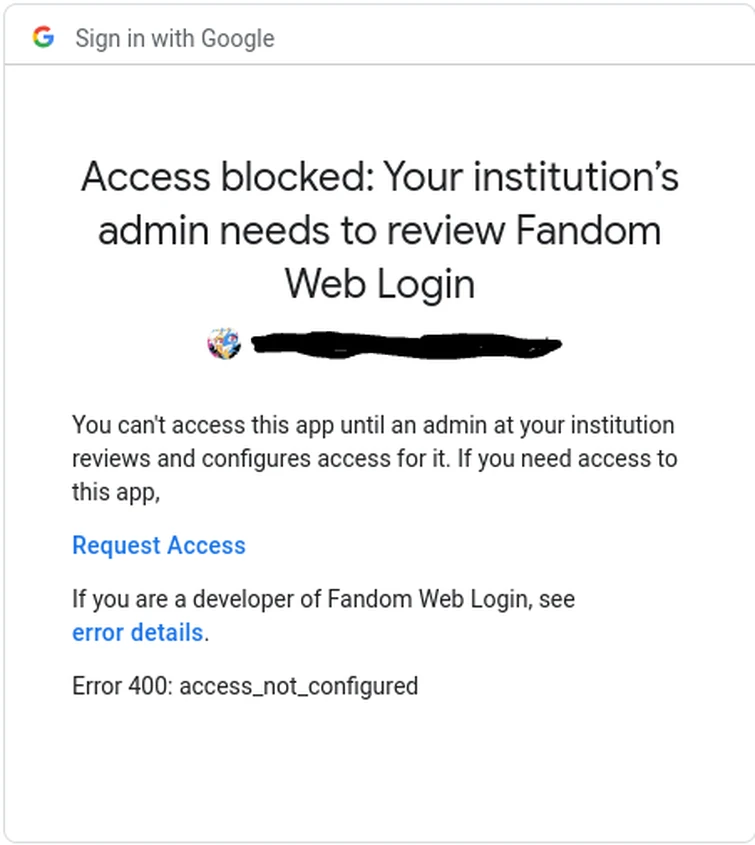Click the Google "G" logo

[42, 38]
